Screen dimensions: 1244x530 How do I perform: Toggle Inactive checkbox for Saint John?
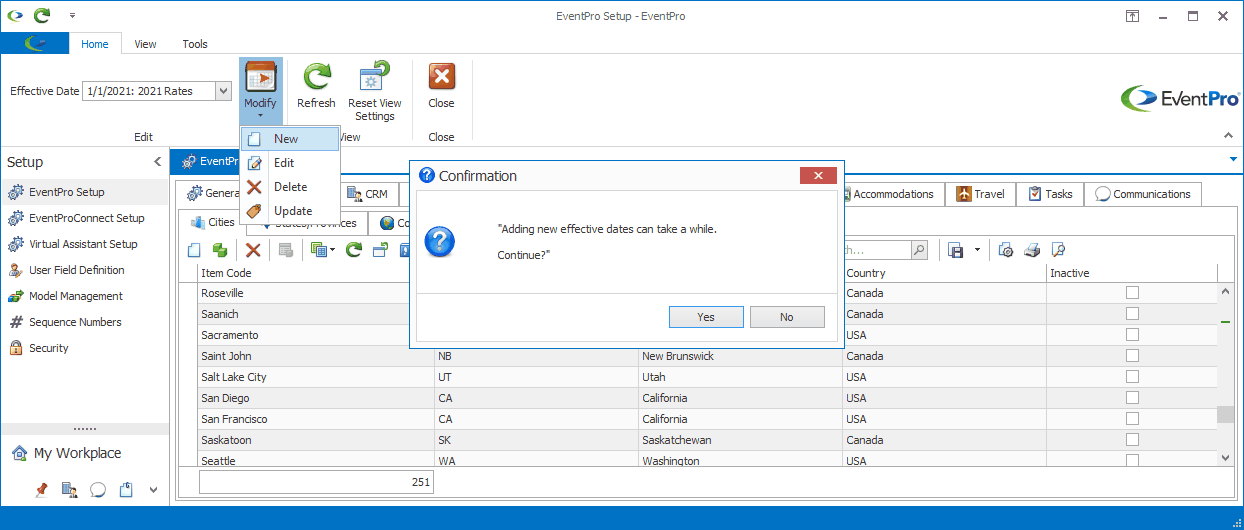[1132, 356]
